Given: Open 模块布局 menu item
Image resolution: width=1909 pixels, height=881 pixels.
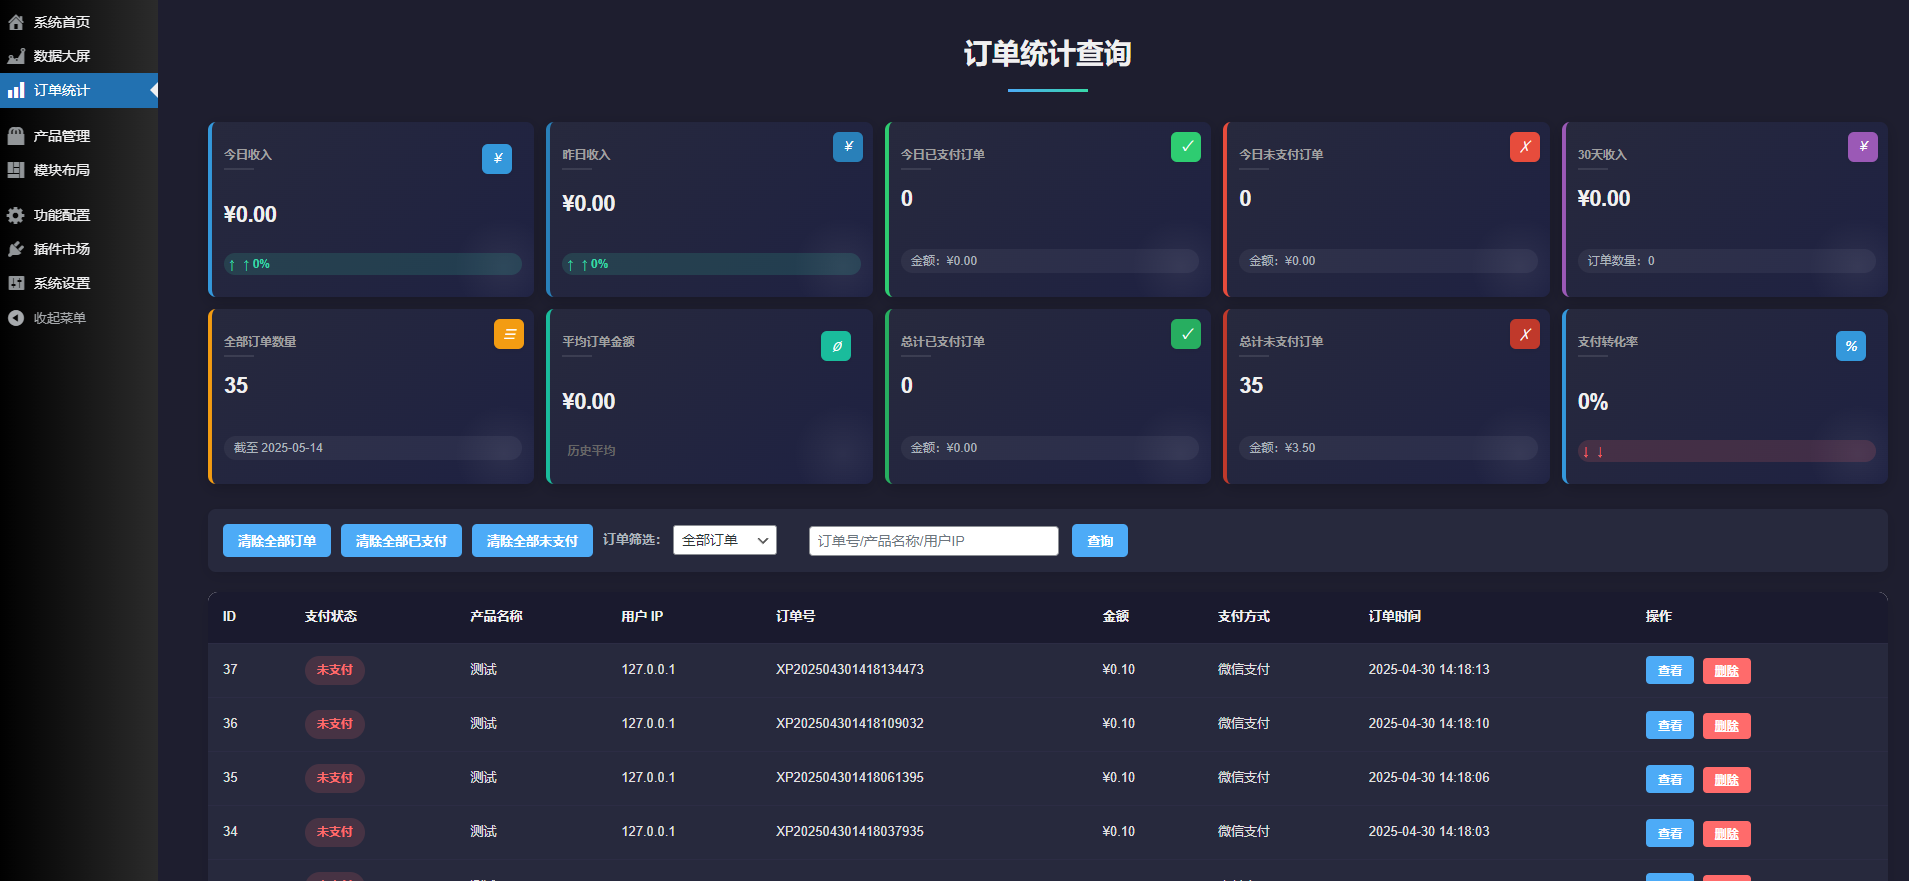Looking at the screenshot, I should [79, 170].
